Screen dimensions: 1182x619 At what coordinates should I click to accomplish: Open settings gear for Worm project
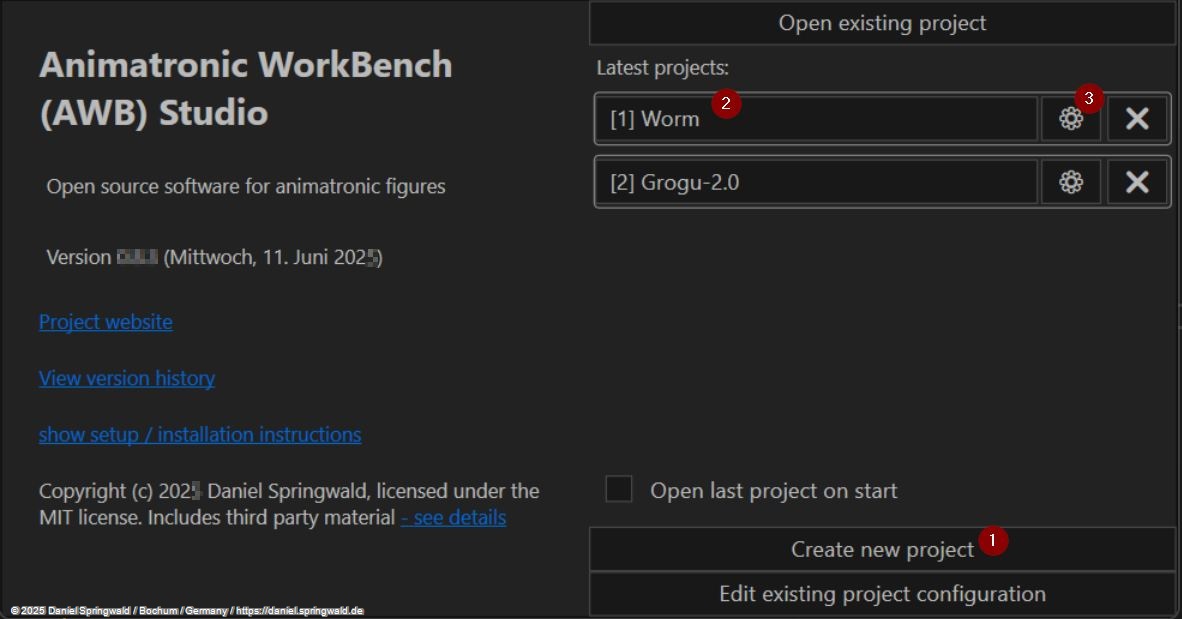(1070, 119)
